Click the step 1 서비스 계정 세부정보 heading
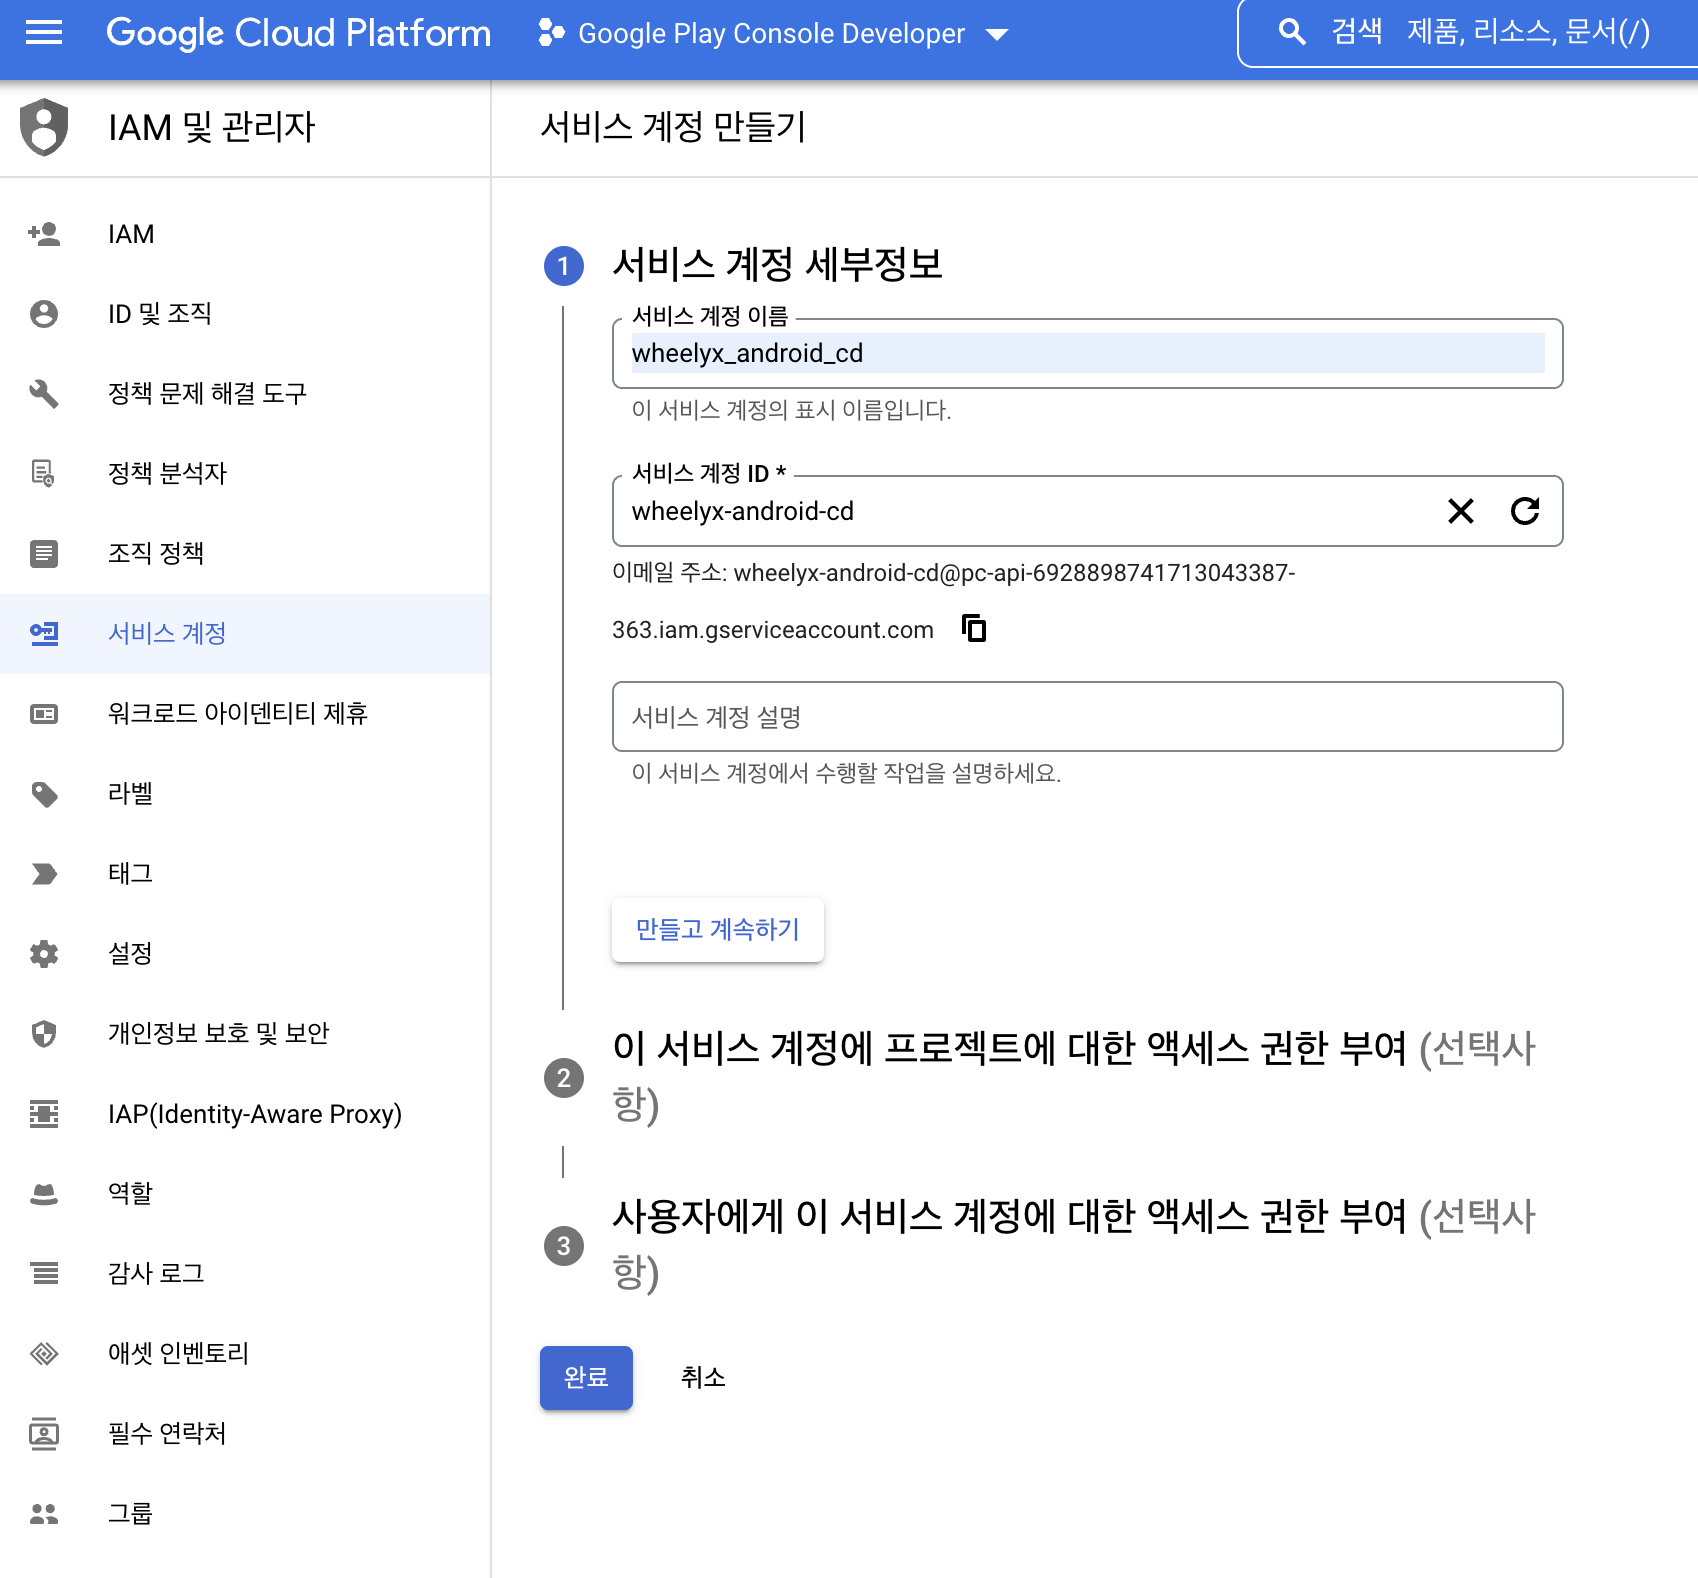1698x1578 pixels. tap(777, 265)
